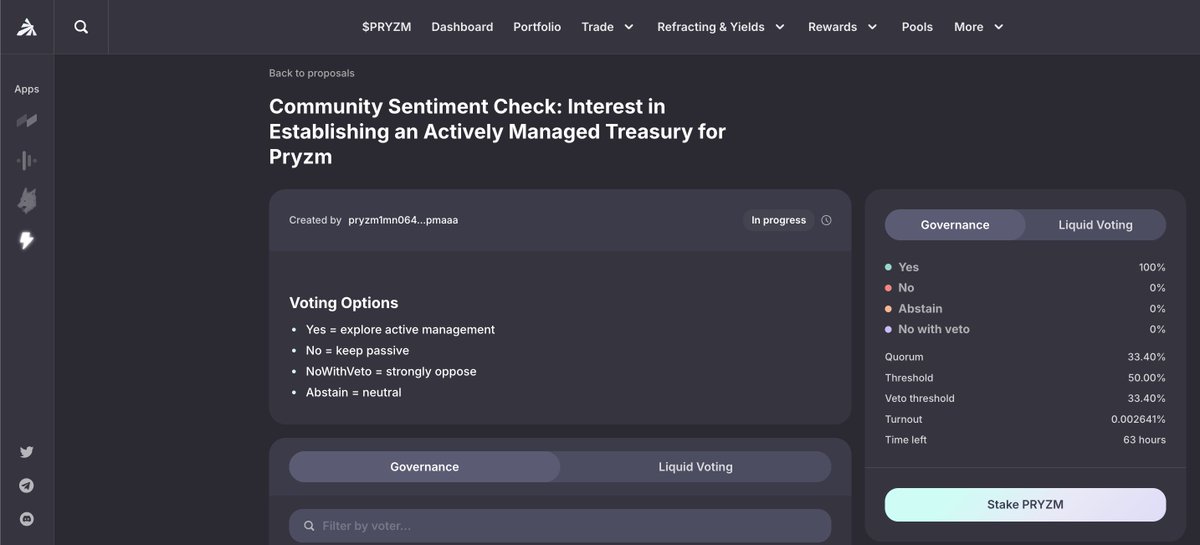Click the clock icon beside In progress
The height and width of the screenshot is (545, 1200).
tap(826, 220)
